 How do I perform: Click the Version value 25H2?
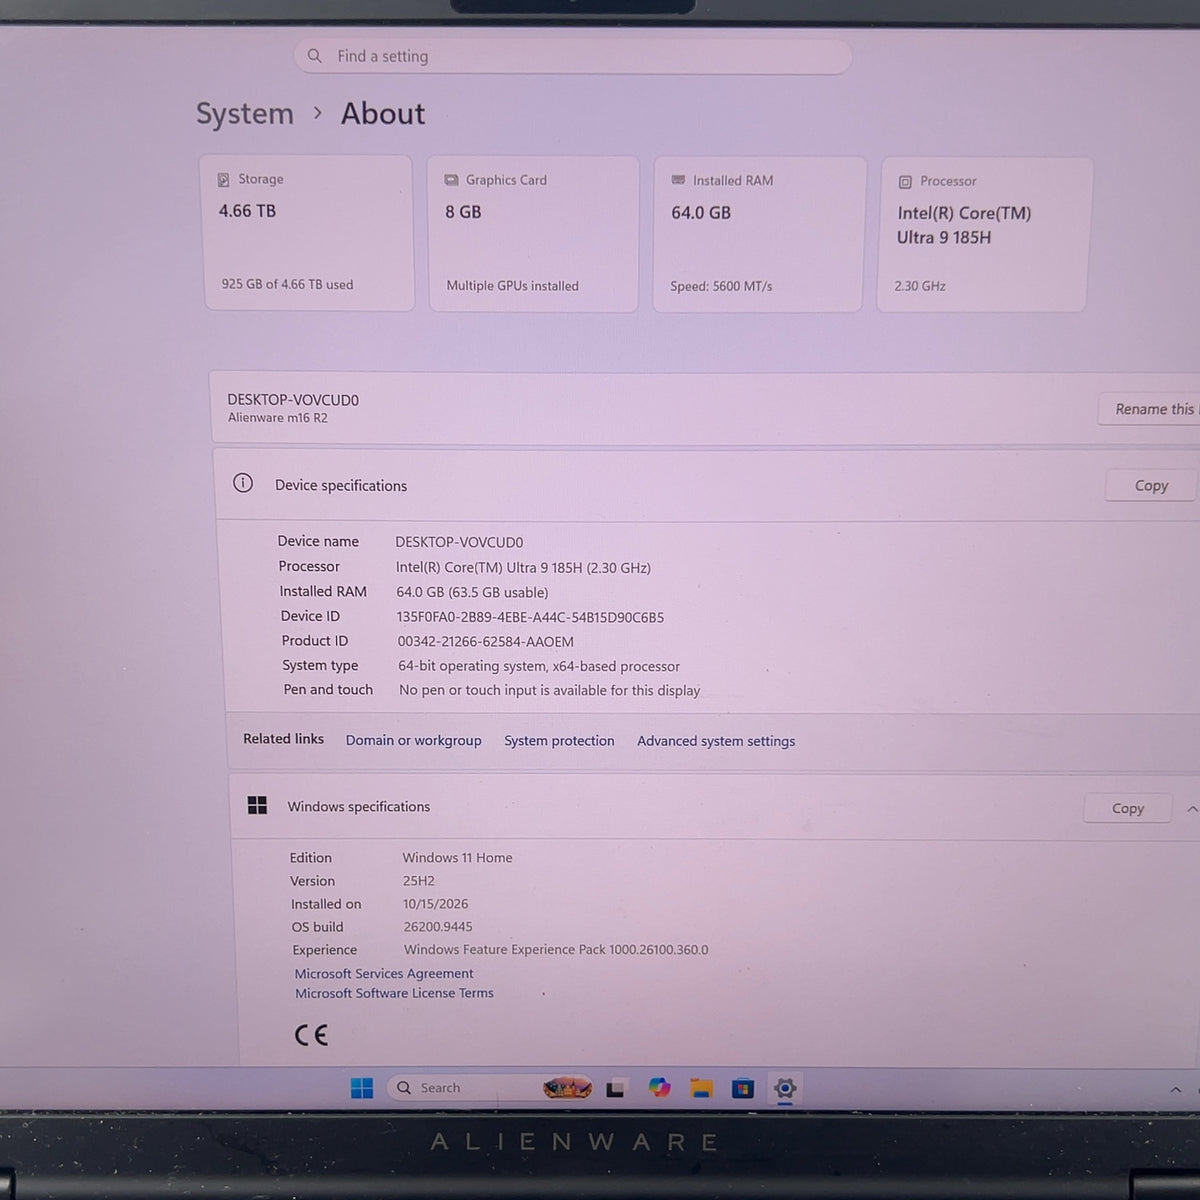click(419, 881)
